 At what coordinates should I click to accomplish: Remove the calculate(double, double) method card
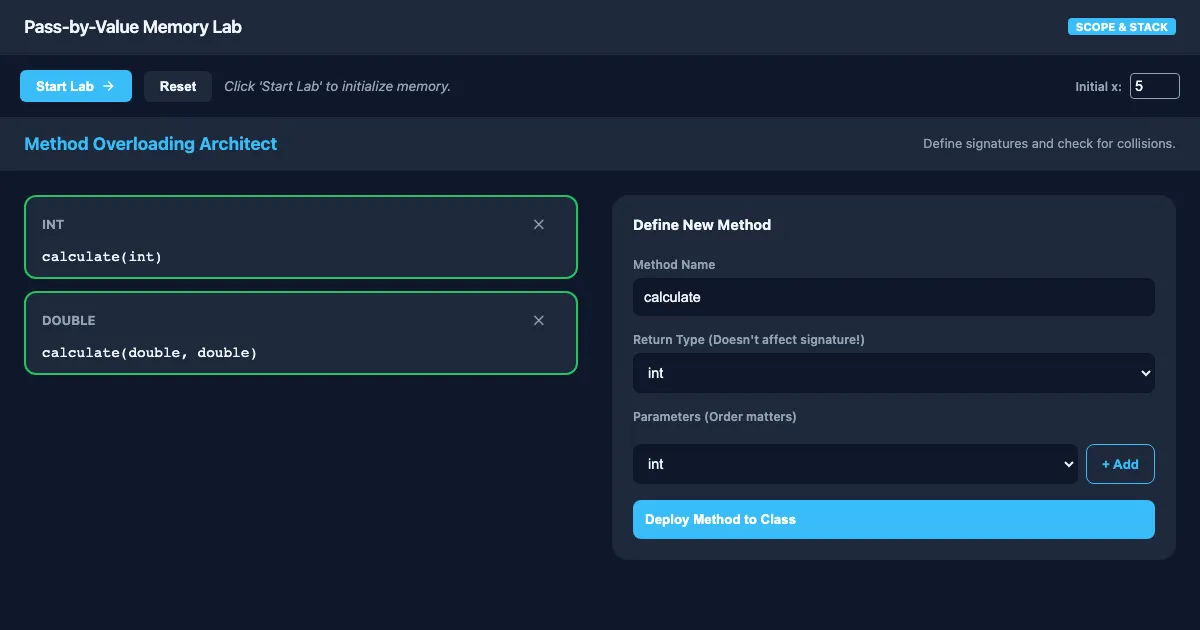[539, 321]
